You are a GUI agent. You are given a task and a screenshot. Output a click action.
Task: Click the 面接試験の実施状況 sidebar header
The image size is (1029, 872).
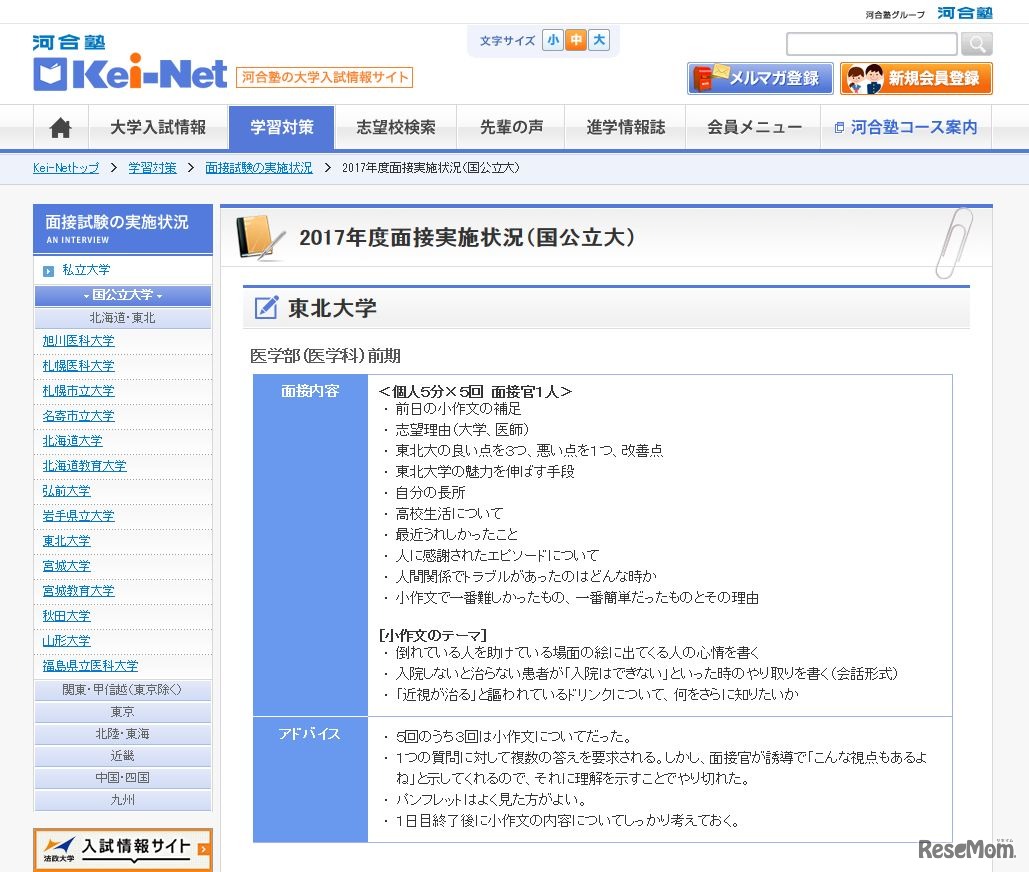(123, 229)
